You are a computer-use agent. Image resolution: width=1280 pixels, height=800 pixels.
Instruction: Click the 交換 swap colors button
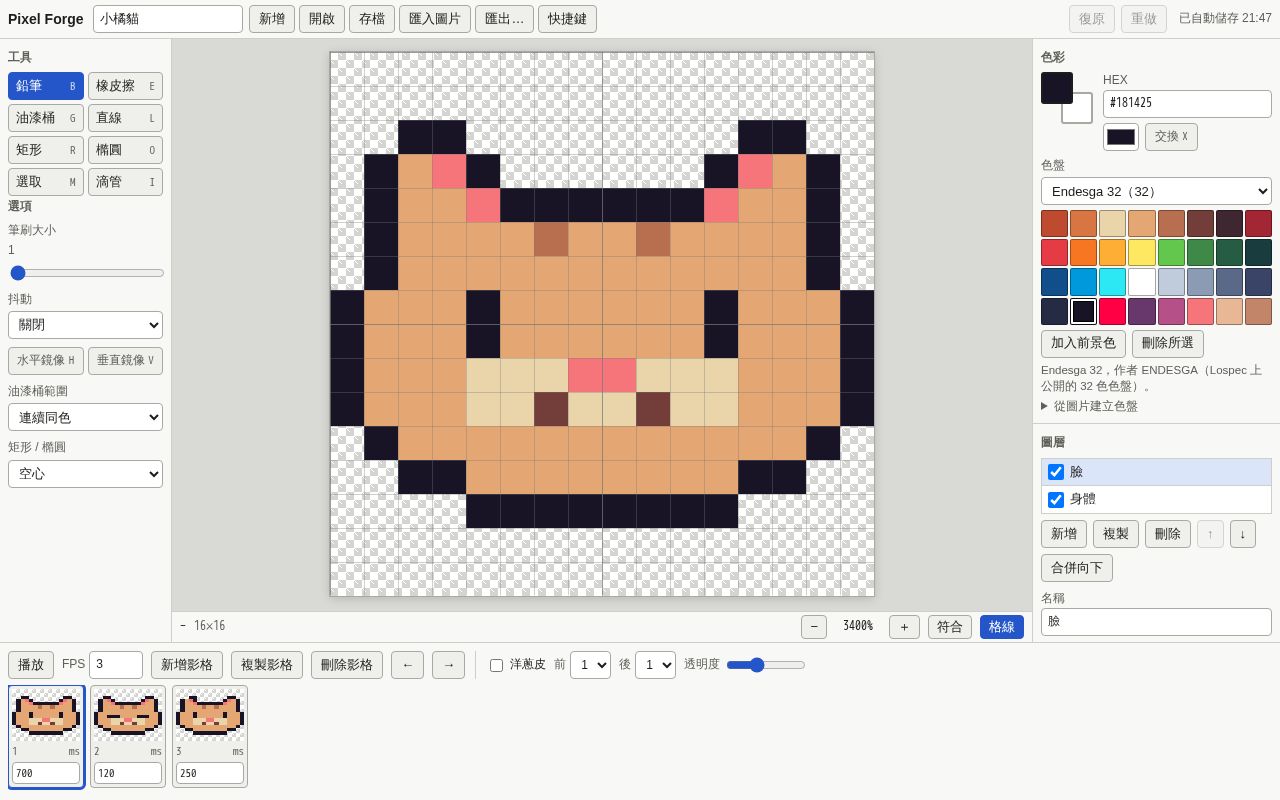point(1171,137)
